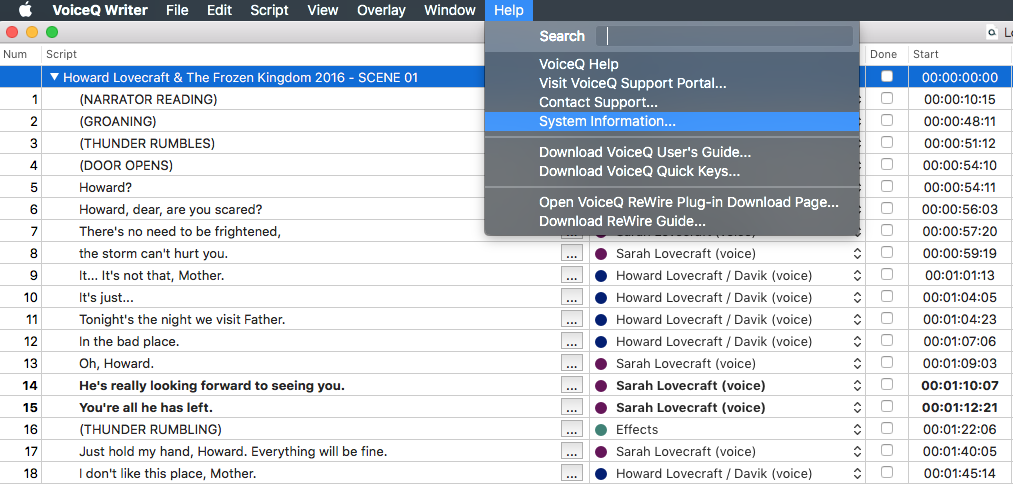Open the Window menu
The width and height of the screenshot is (1013, 484).
[450, 10]
